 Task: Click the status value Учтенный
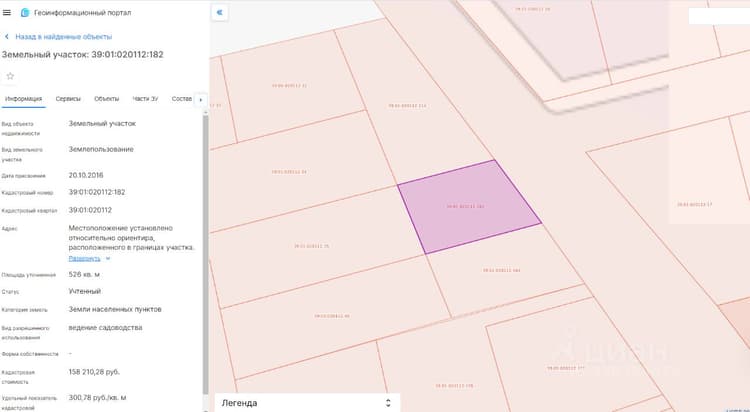[x=85, y=291]
